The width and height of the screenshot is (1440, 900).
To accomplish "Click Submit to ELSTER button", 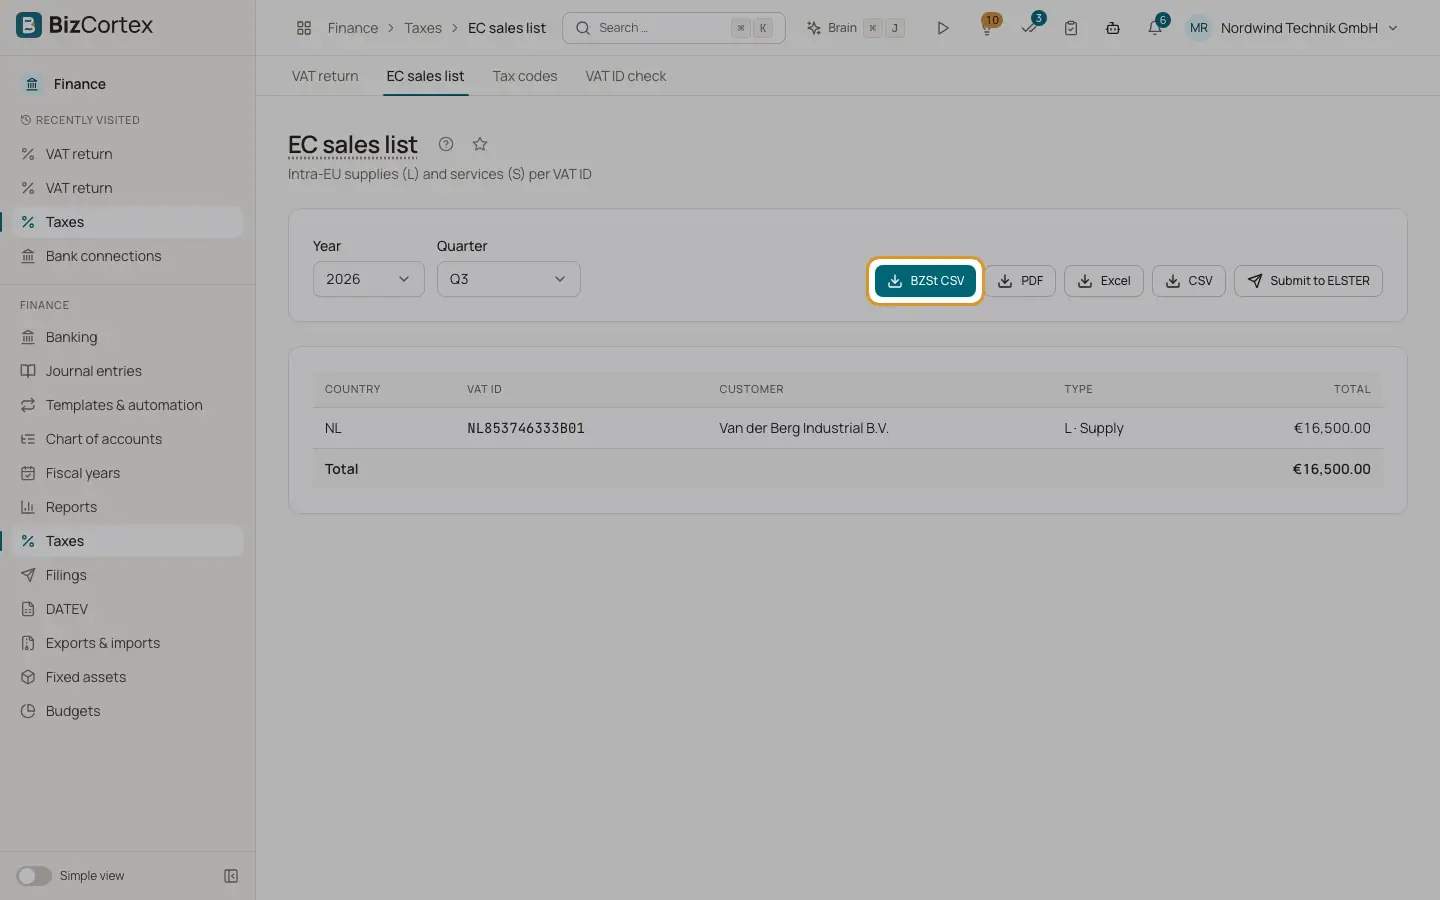I will 1308,281.
